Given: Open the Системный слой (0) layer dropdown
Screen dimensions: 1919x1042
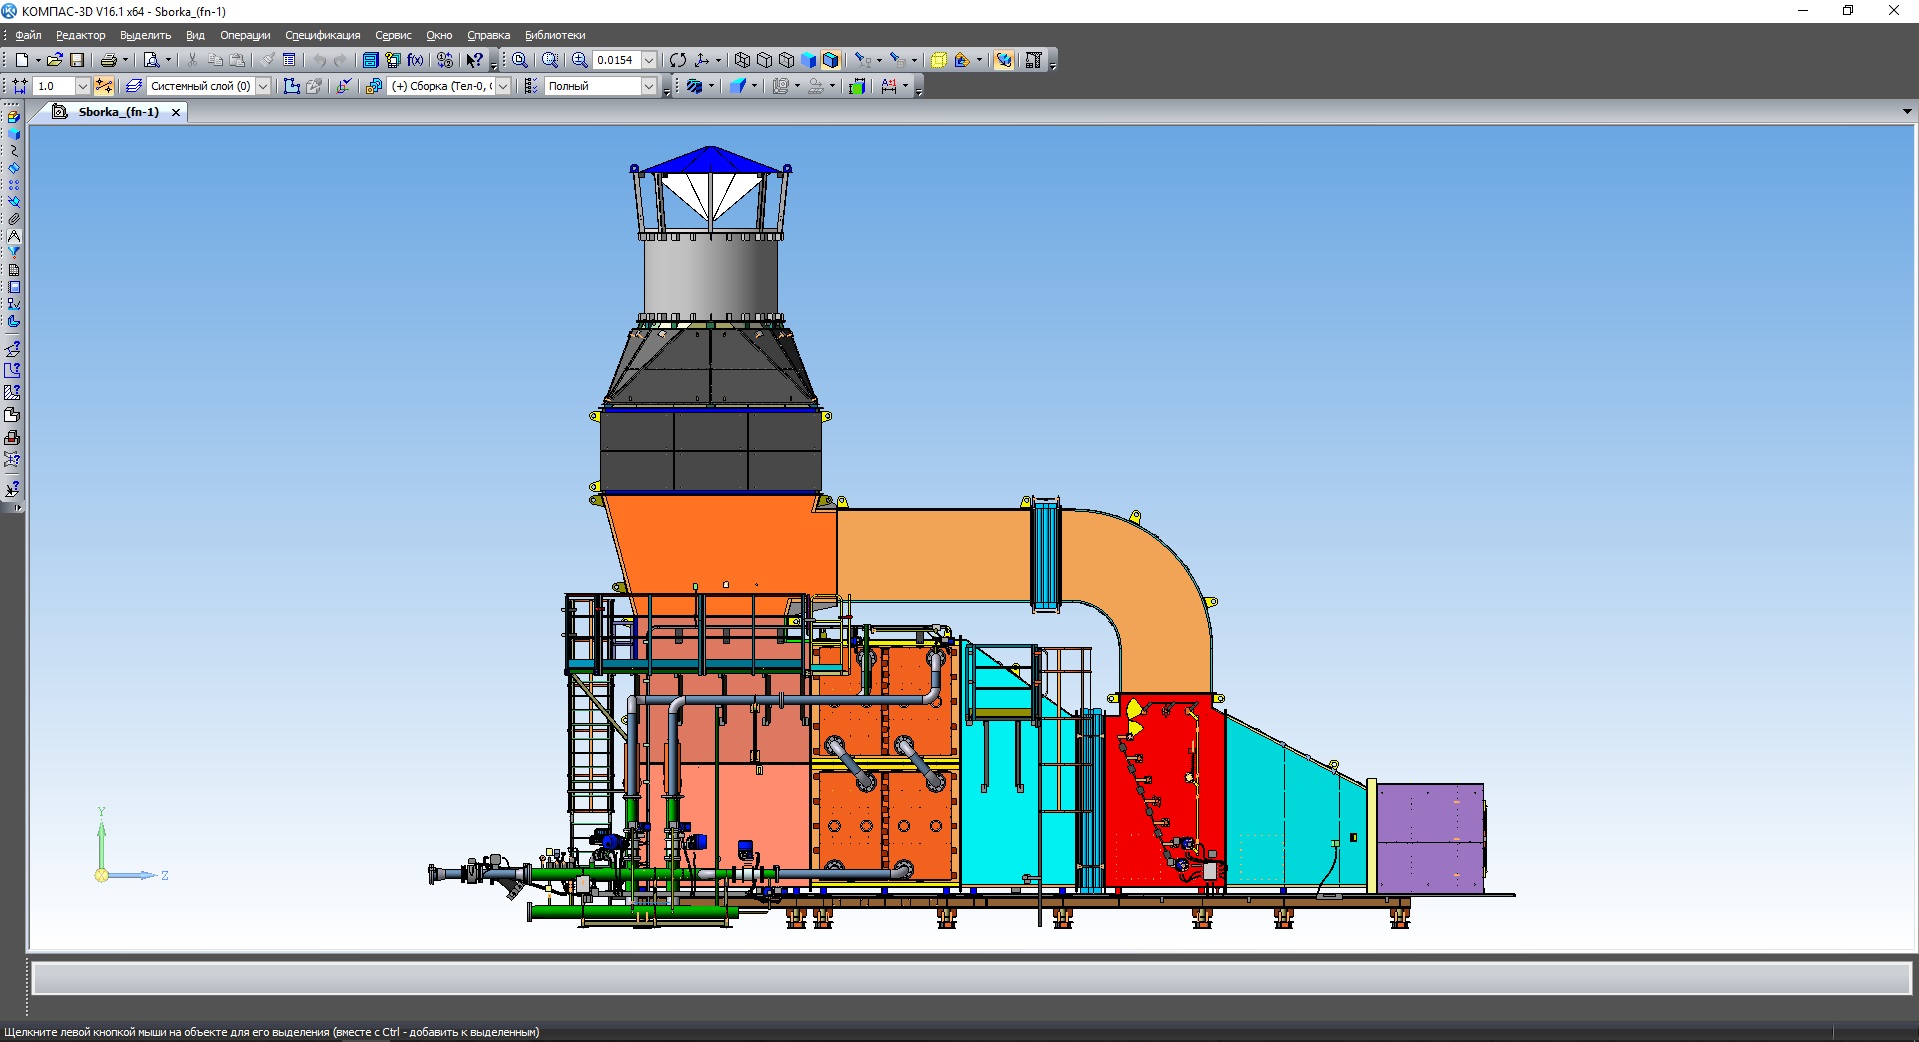Looking at the screenshot, I should tap(263, 86).
